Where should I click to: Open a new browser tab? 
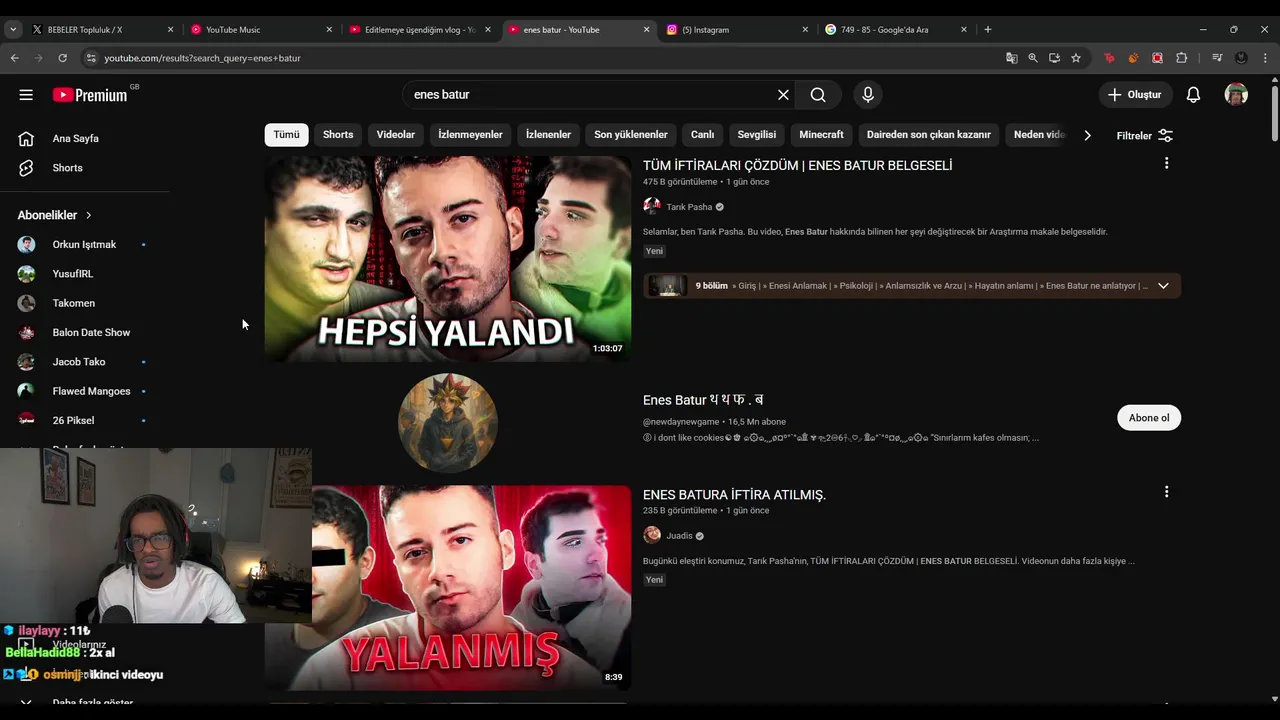click(x=987, y=30)
